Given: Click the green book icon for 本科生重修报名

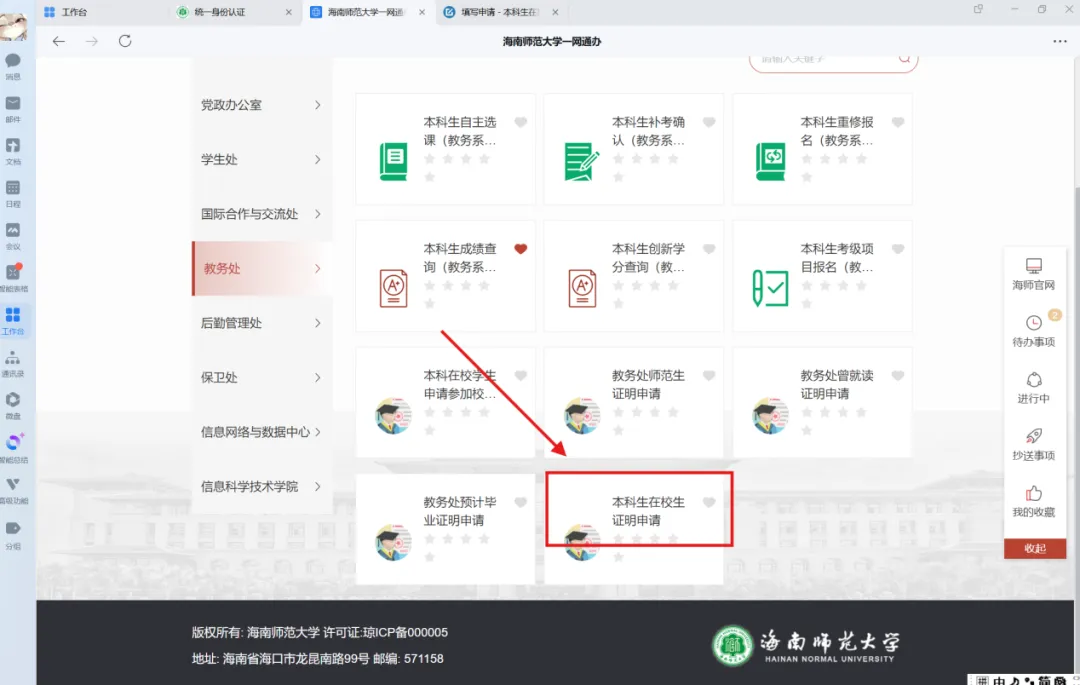Looking at the screenshot, I should point(770,162).
